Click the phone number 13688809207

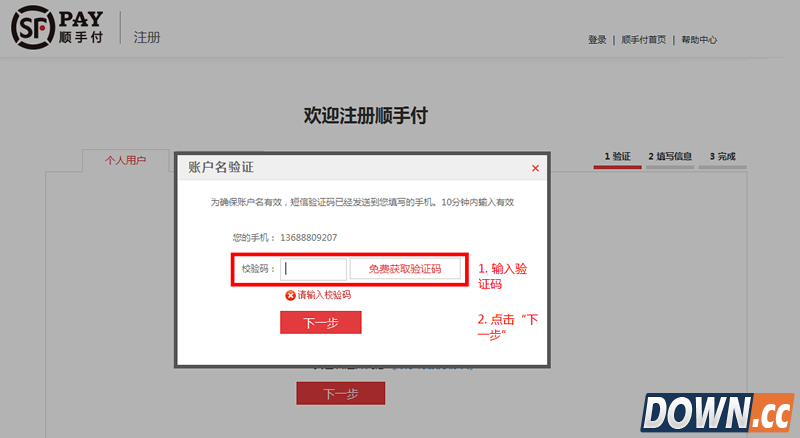coord(309,237)
